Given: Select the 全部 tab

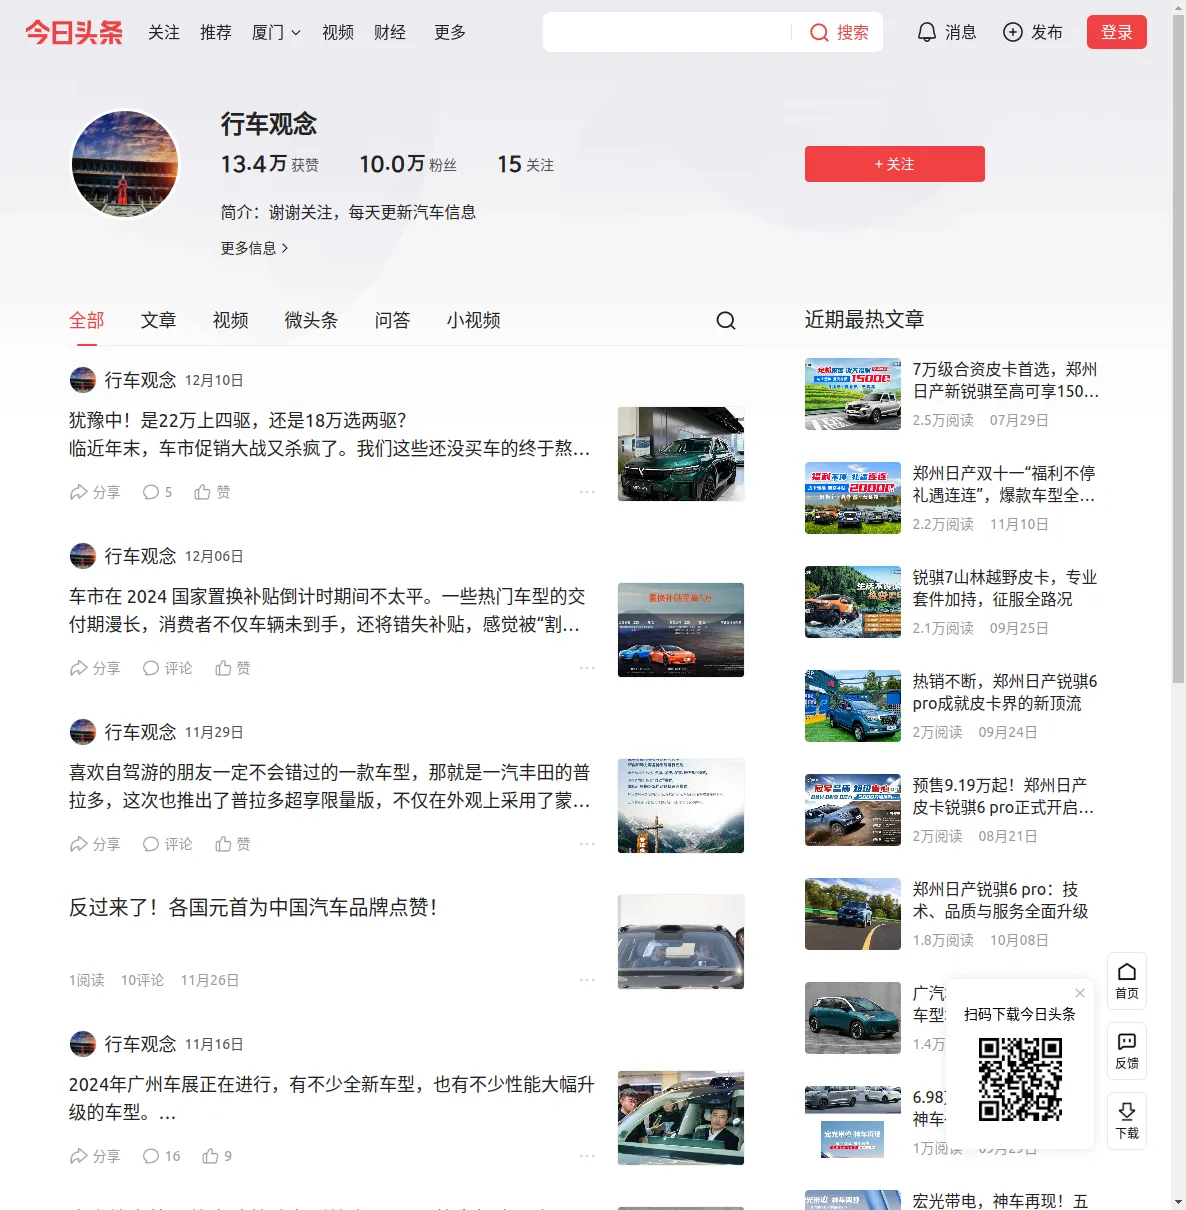Looking at the screenshot, I should point(87,320).
